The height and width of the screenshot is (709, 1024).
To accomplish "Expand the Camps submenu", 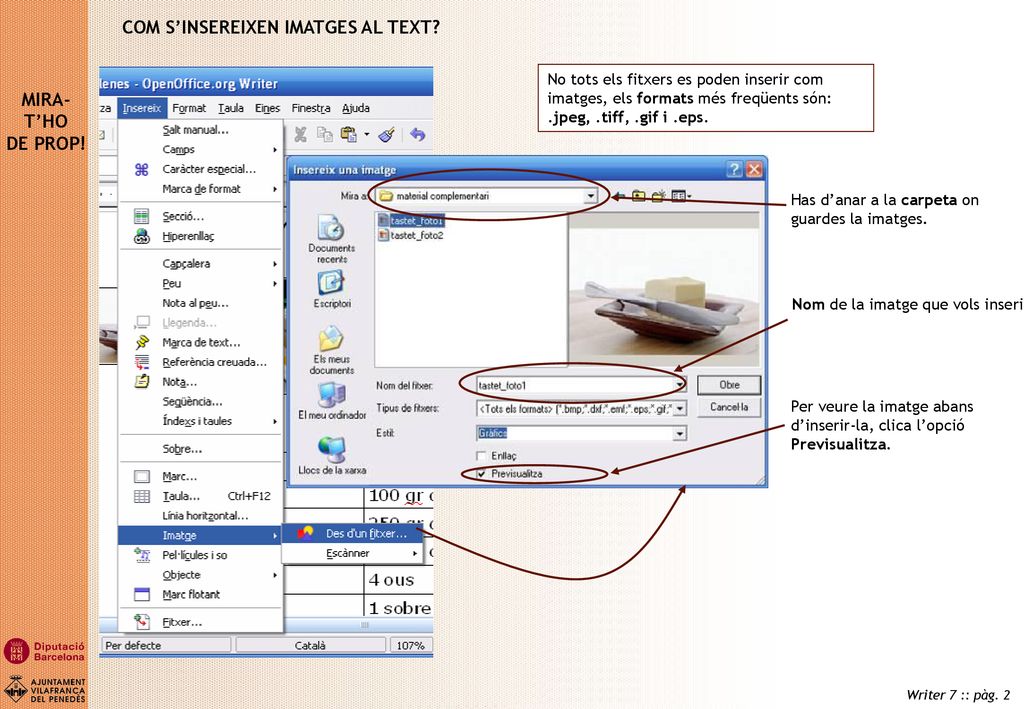I will [200, 150].
